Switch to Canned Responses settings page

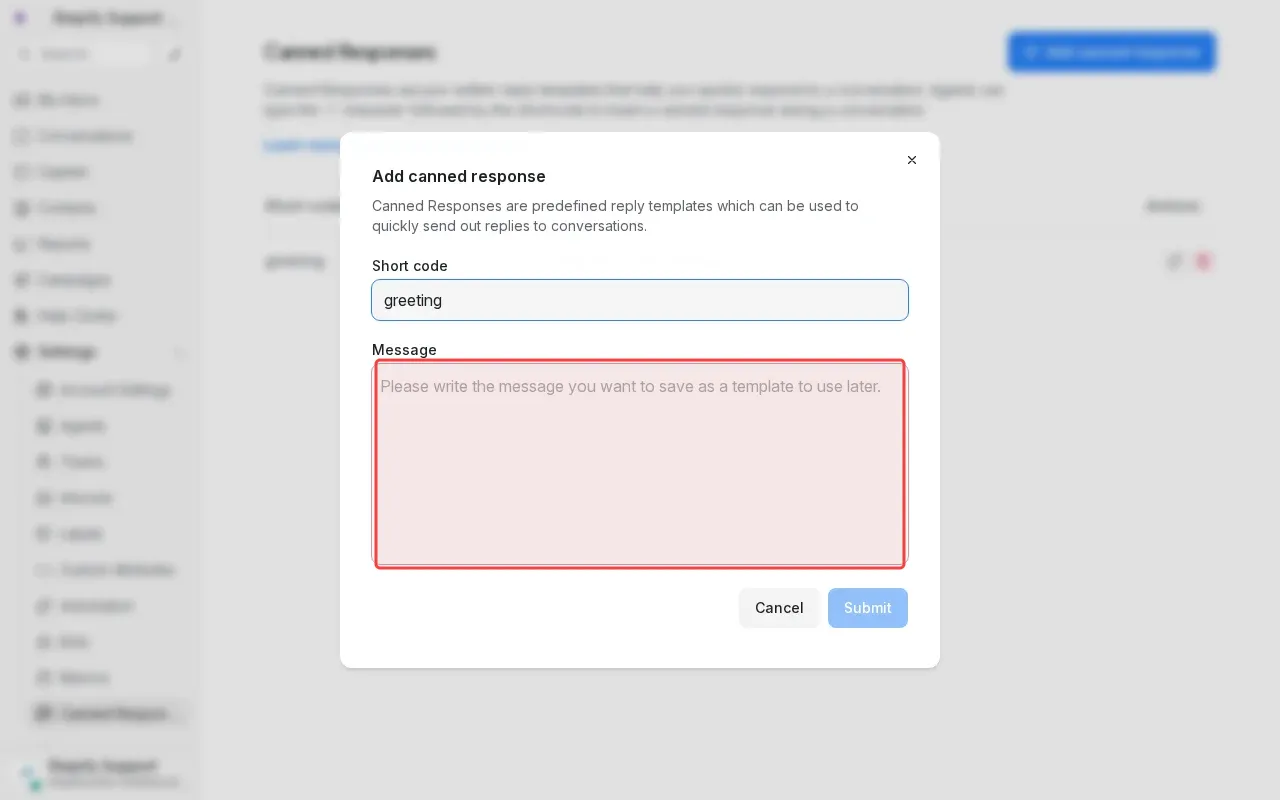point(112,714)
